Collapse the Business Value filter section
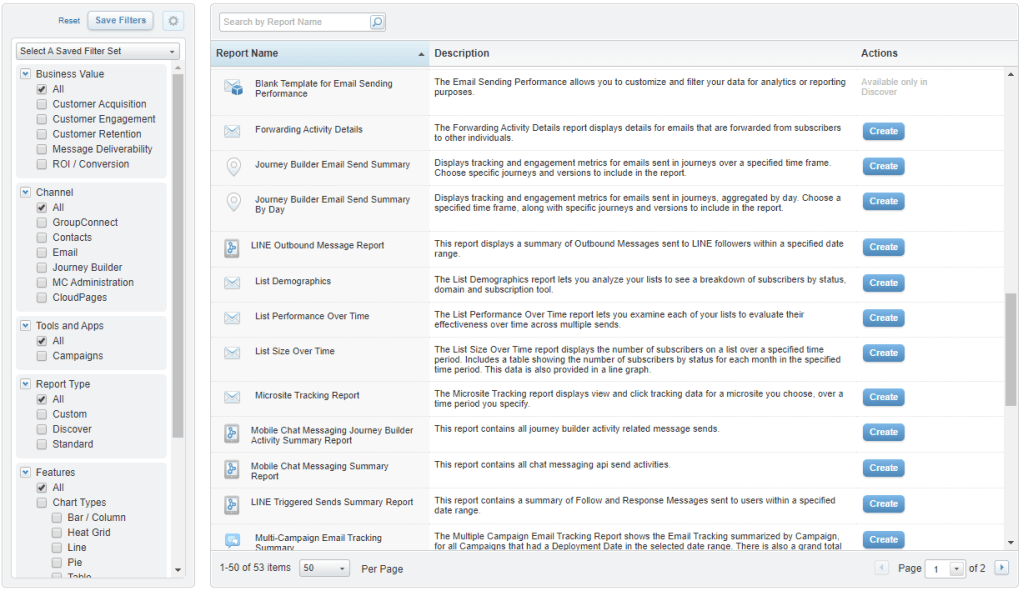The image size is (1023, 591). click(25, 74)
